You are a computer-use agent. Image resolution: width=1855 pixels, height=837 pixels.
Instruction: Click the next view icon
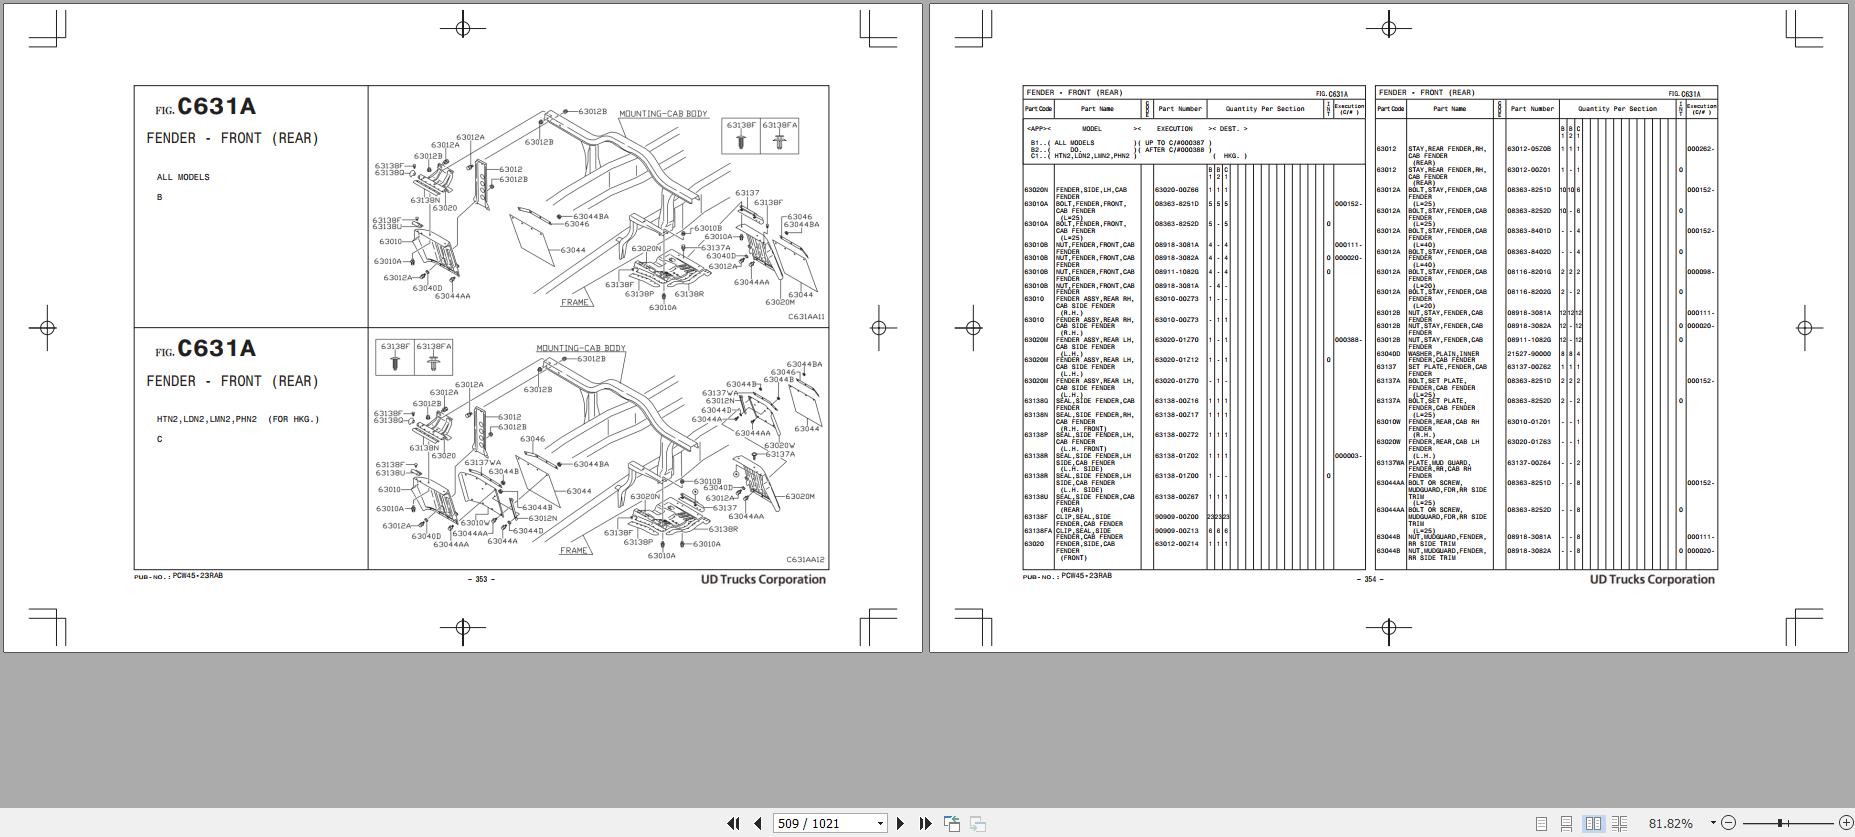[978, 823]
